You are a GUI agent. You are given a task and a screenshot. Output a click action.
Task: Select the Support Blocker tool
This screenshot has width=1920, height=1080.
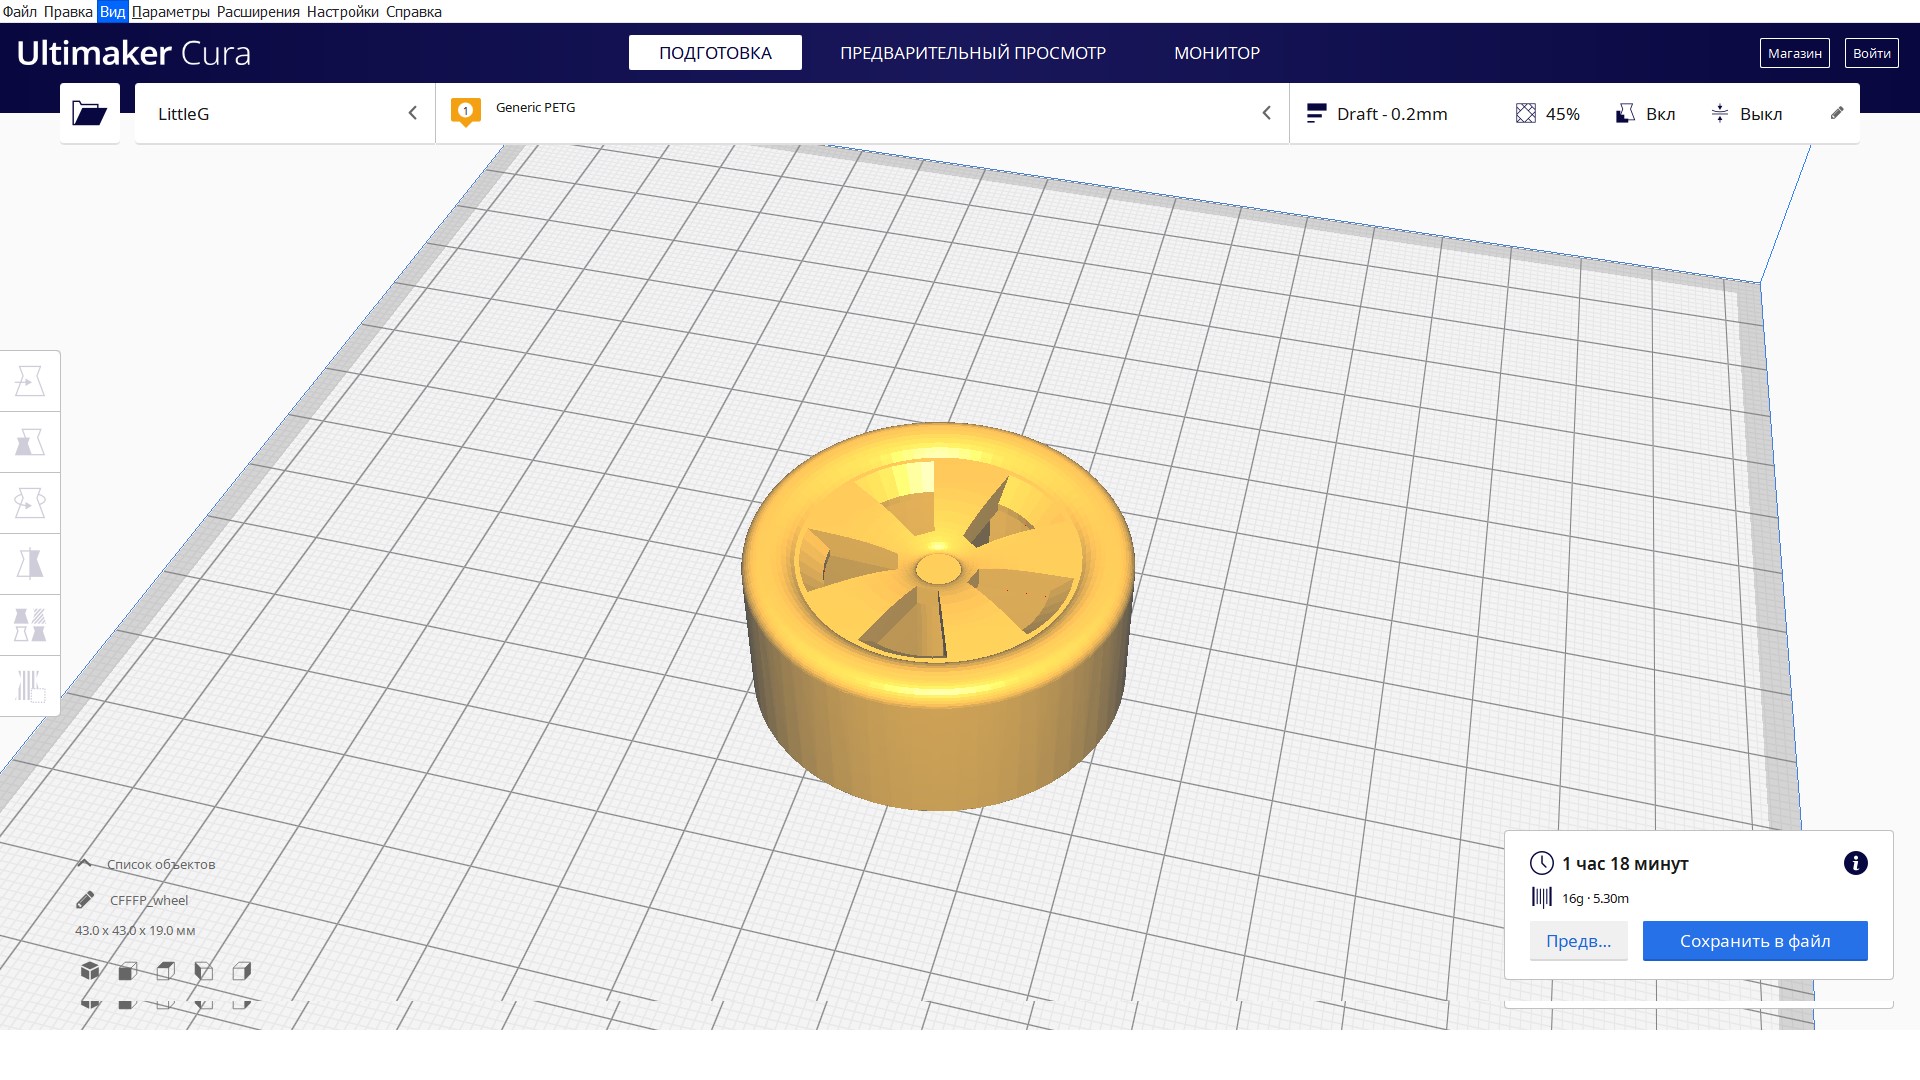tap(30, 686)
